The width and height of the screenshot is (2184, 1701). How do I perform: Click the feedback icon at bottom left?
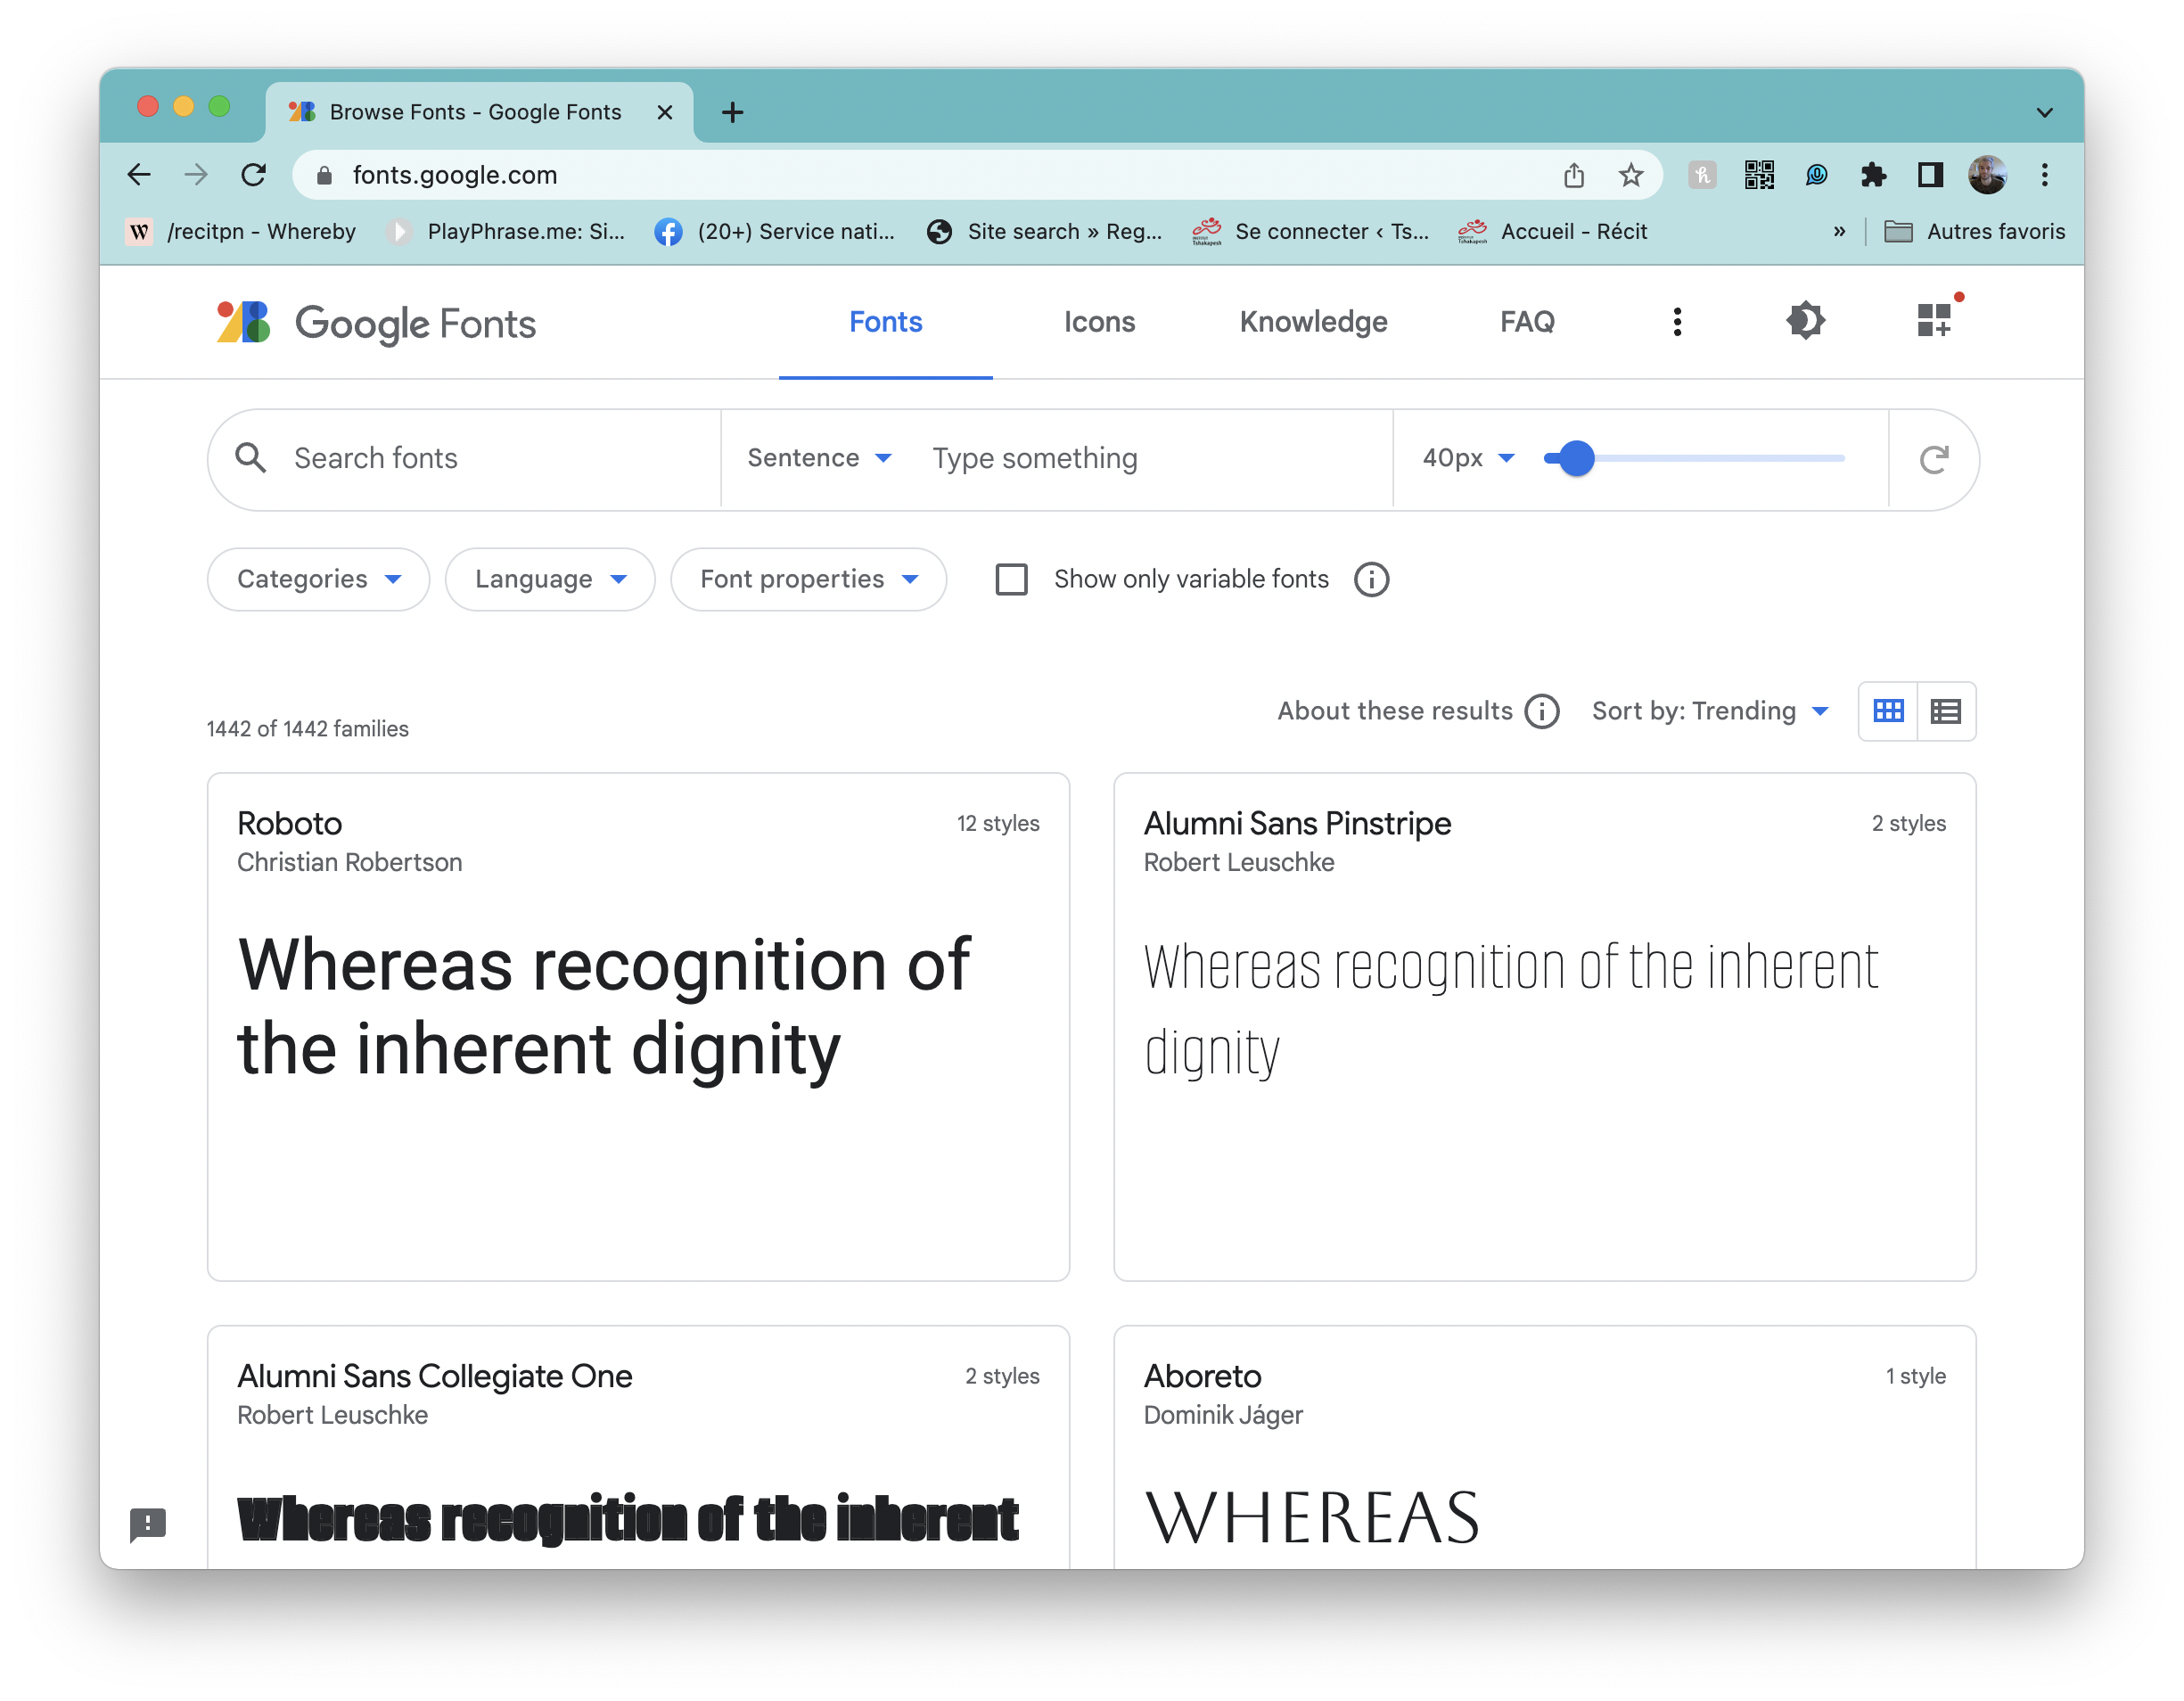[148, 1524]
